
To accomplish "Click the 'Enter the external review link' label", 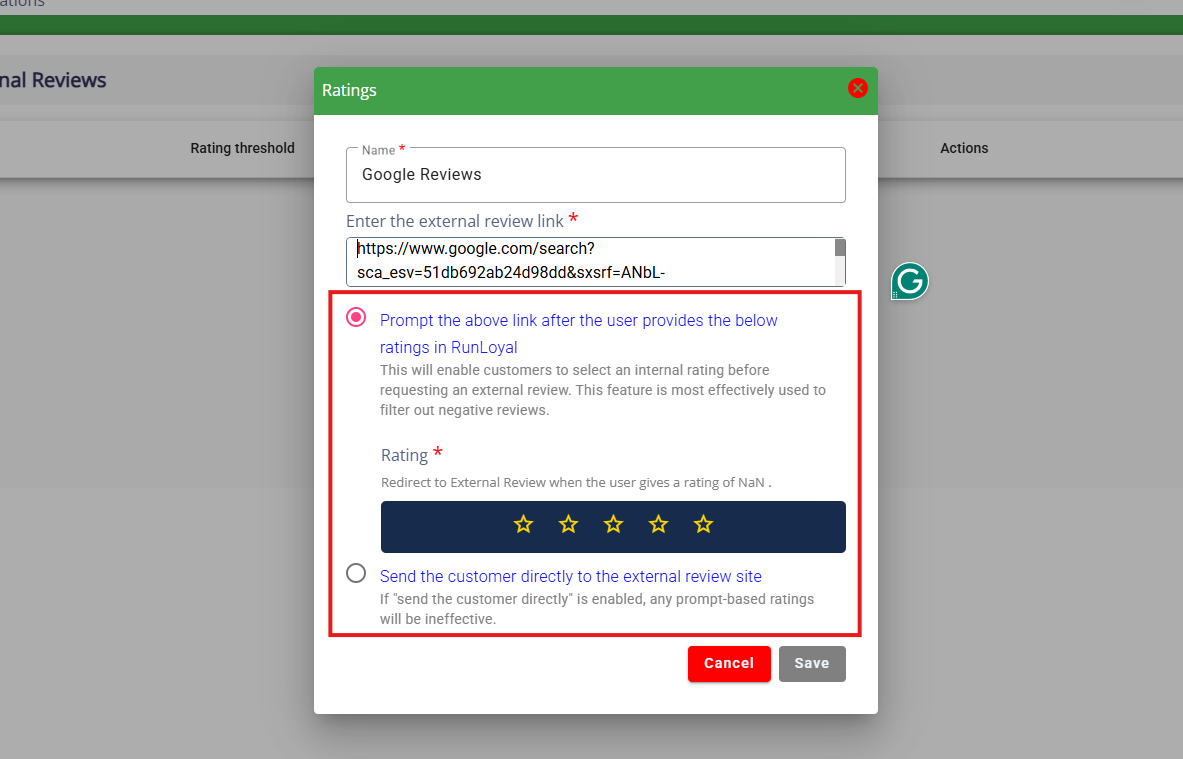I will click(x=455, y=221).
